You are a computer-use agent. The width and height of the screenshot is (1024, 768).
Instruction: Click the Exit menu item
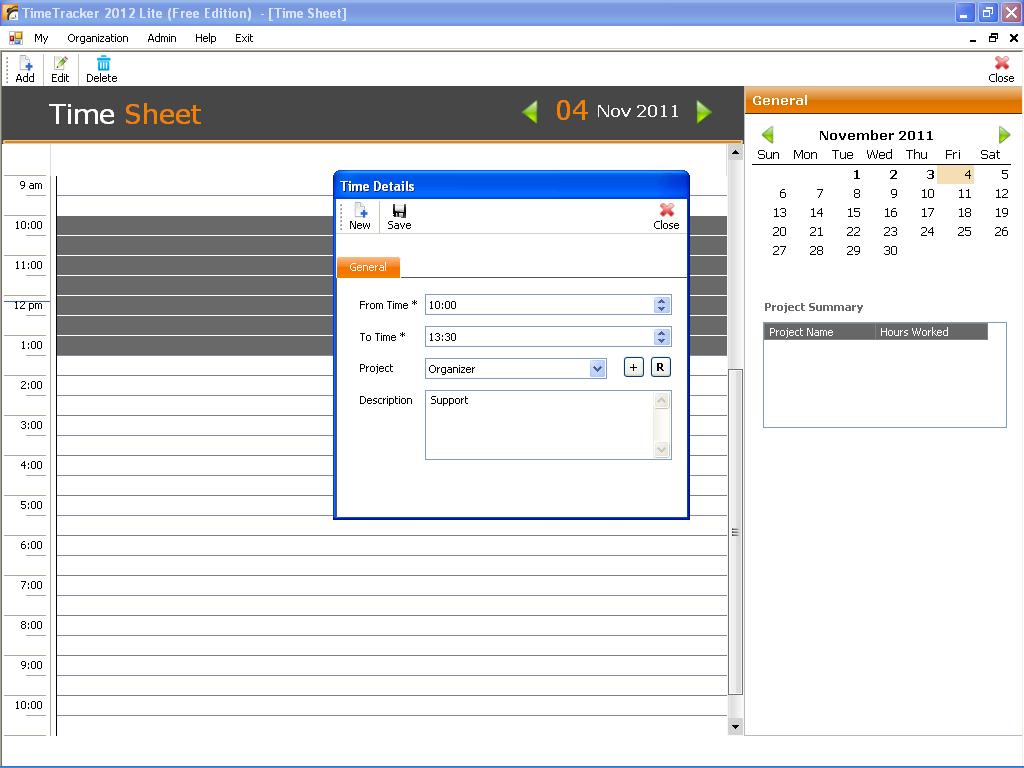pyautogui.click(x=244, y=39)
